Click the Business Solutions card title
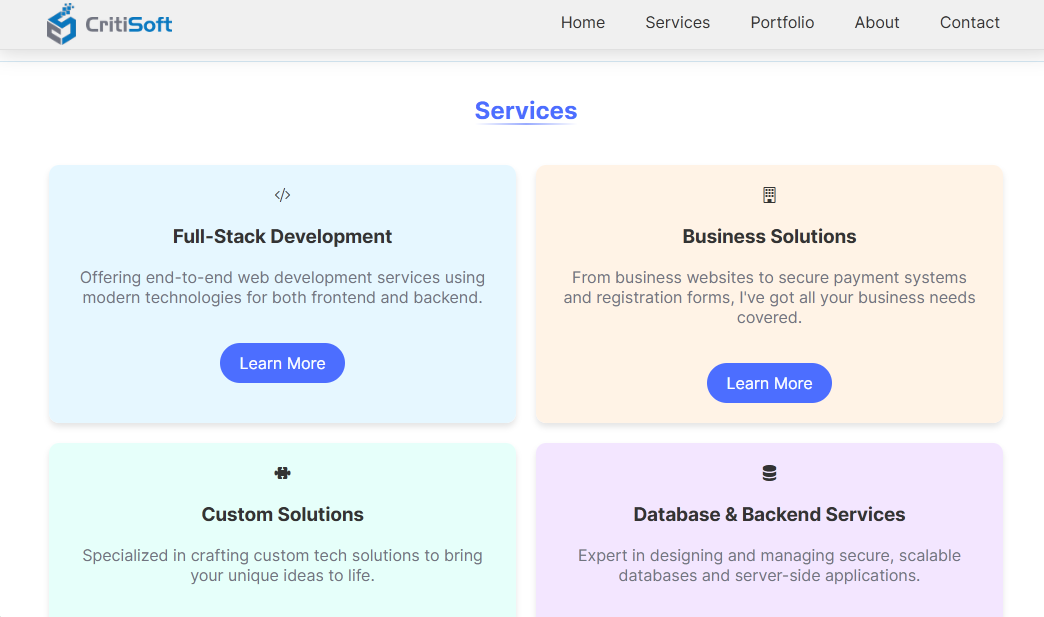The width and height of the screenshot is (1044, 617). (x=769, y=237)
